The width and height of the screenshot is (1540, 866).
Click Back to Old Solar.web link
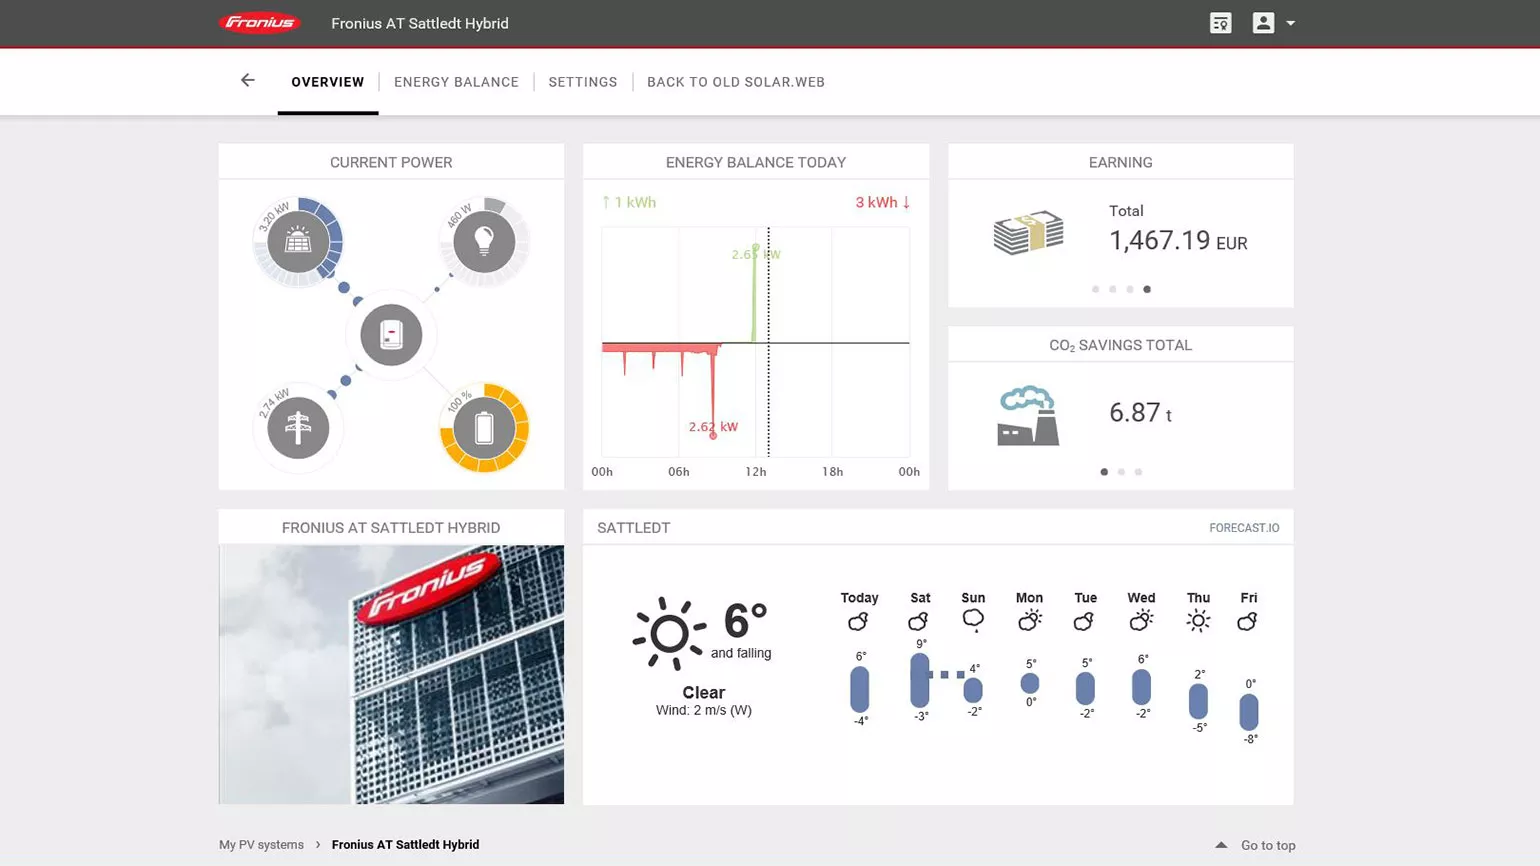[x=736, y=82]
